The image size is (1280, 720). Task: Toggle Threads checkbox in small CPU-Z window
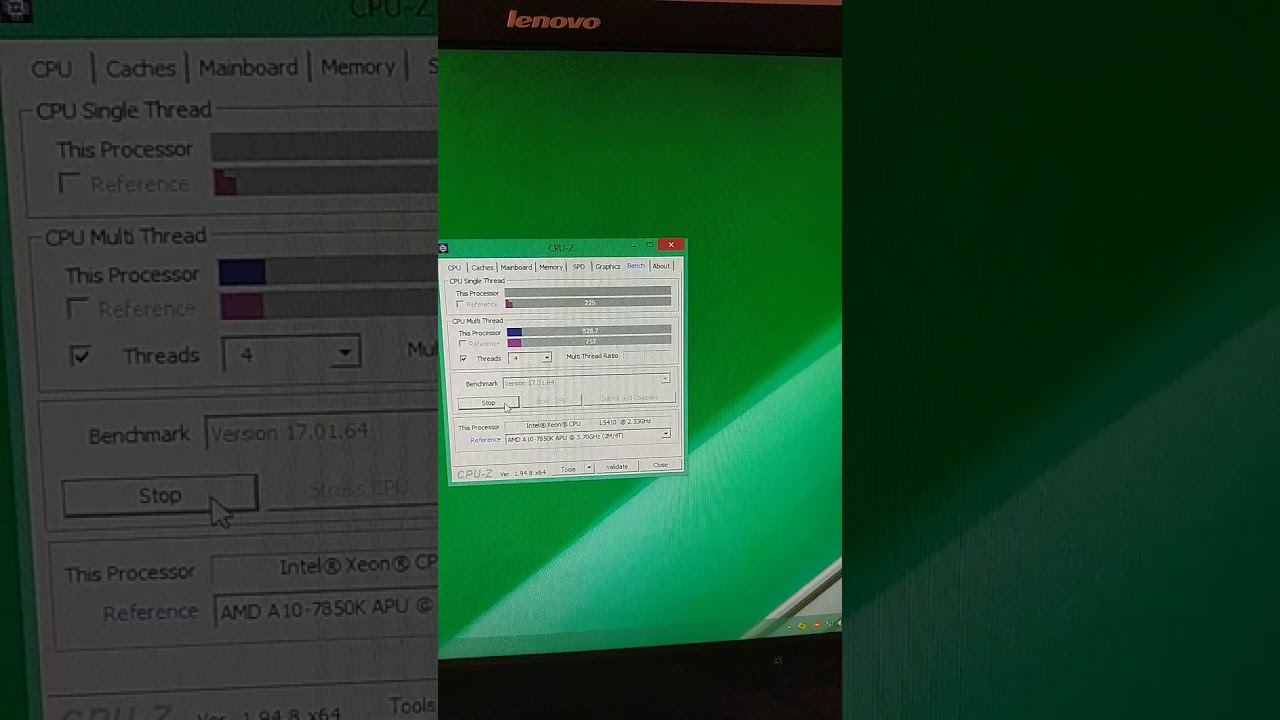pos(463,358)
